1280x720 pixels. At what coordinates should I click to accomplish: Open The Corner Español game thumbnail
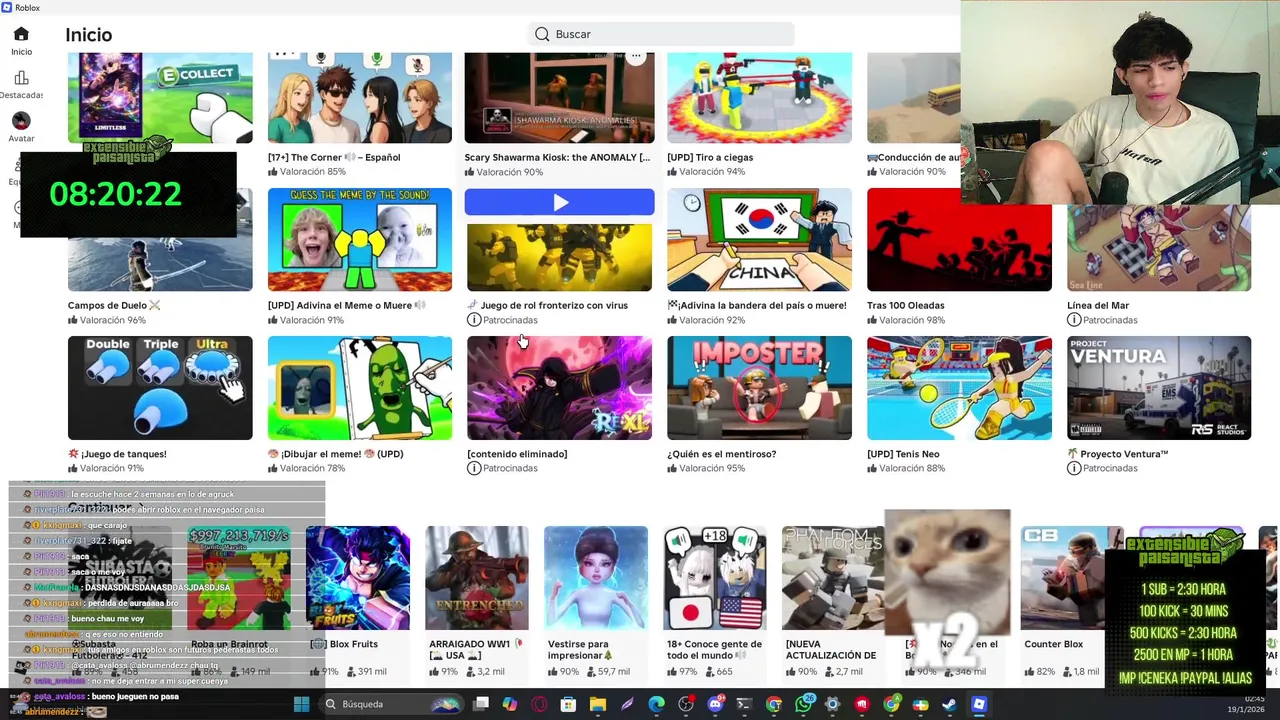pos(360,98)
